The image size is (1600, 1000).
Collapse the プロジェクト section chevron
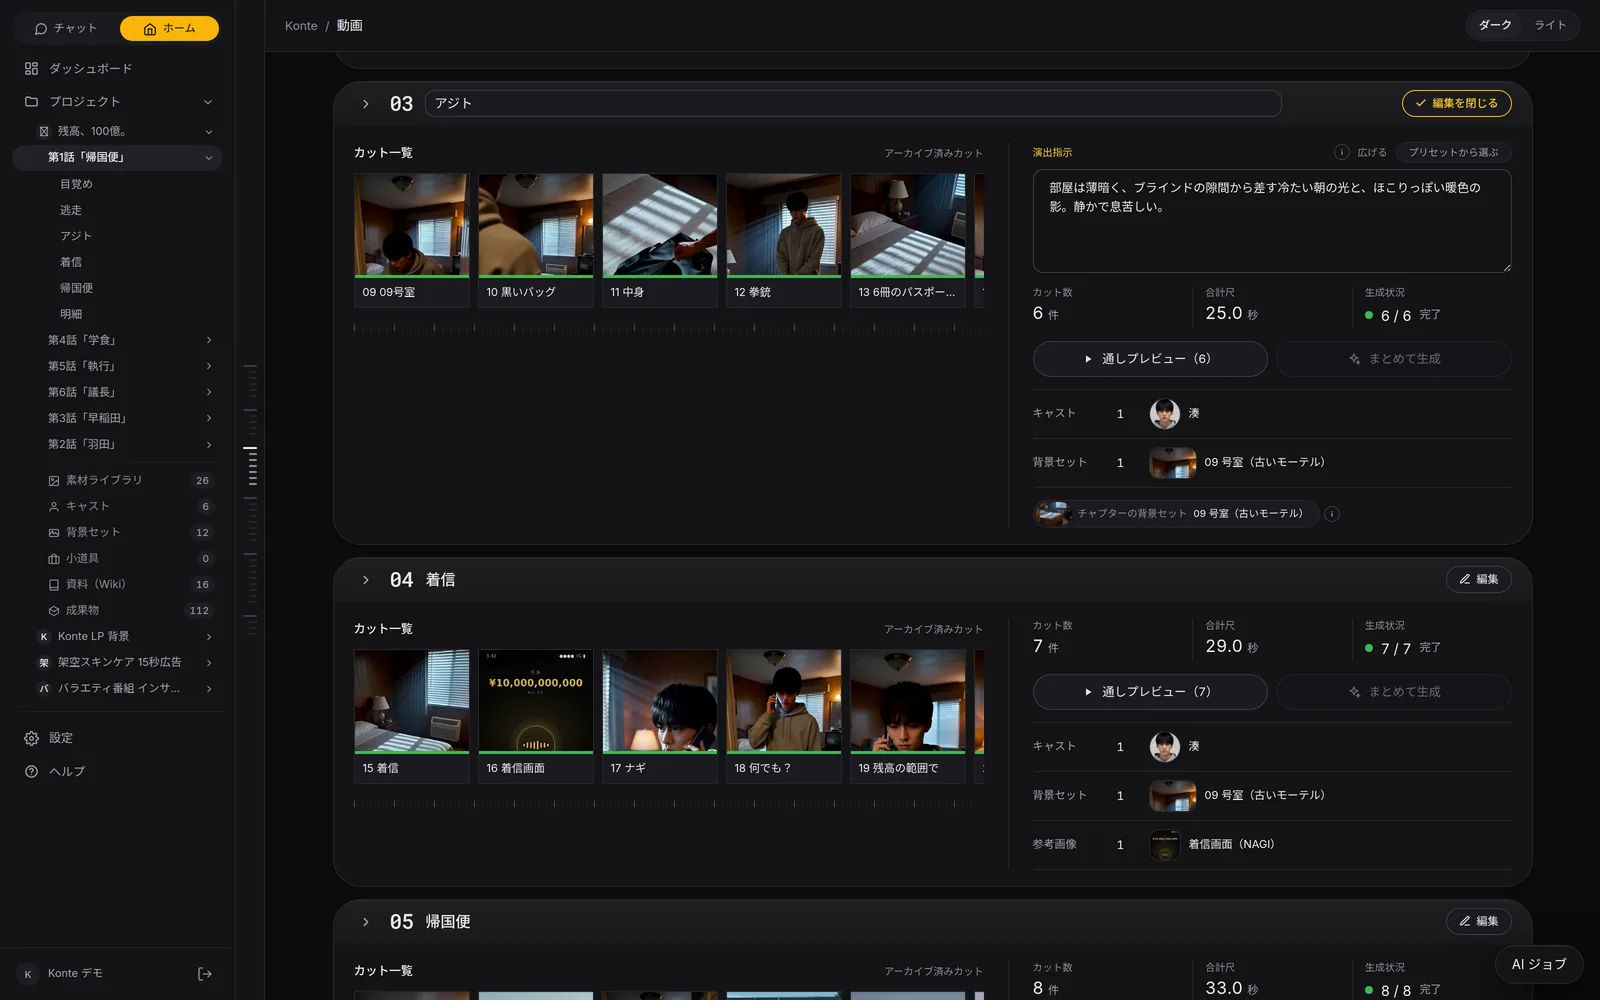coord(208,102)
